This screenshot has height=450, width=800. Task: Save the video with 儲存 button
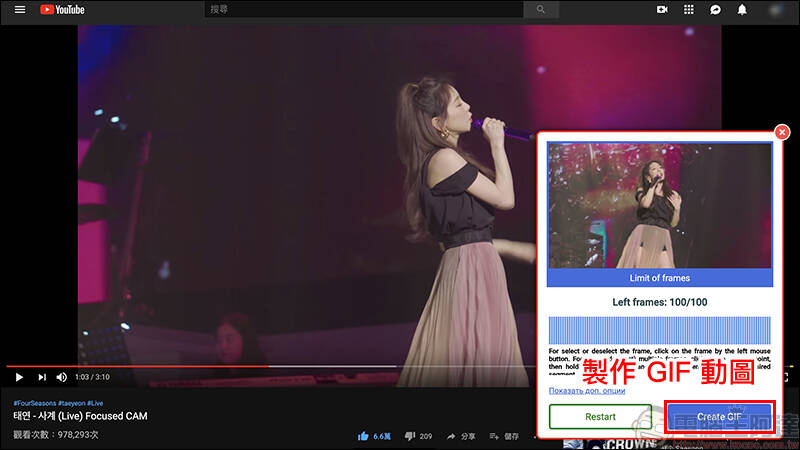(x=505, y=436)
